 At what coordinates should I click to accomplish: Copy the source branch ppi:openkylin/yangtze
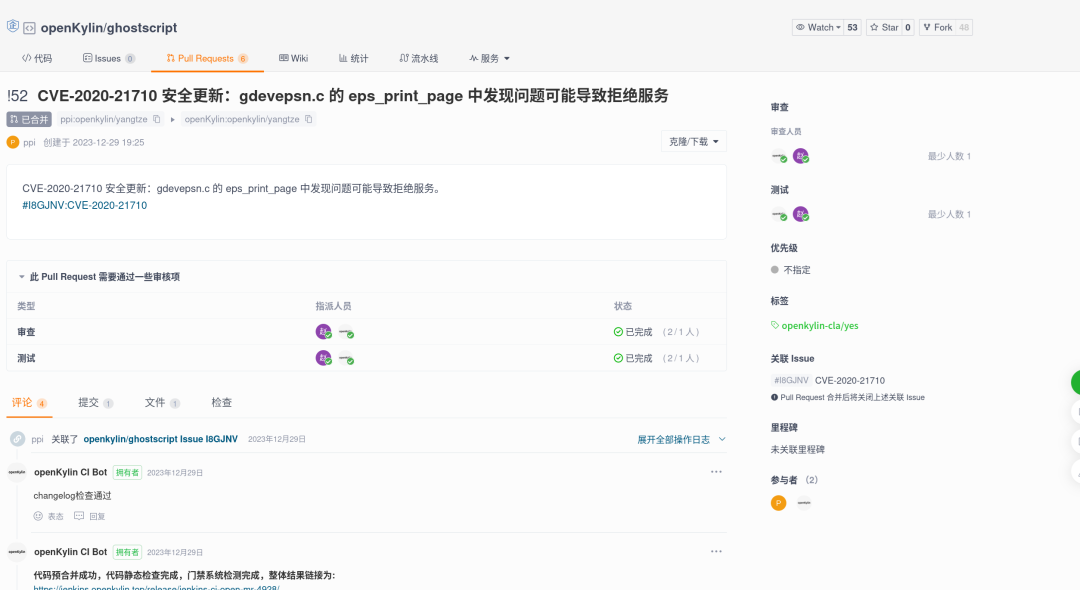point(157,119)
